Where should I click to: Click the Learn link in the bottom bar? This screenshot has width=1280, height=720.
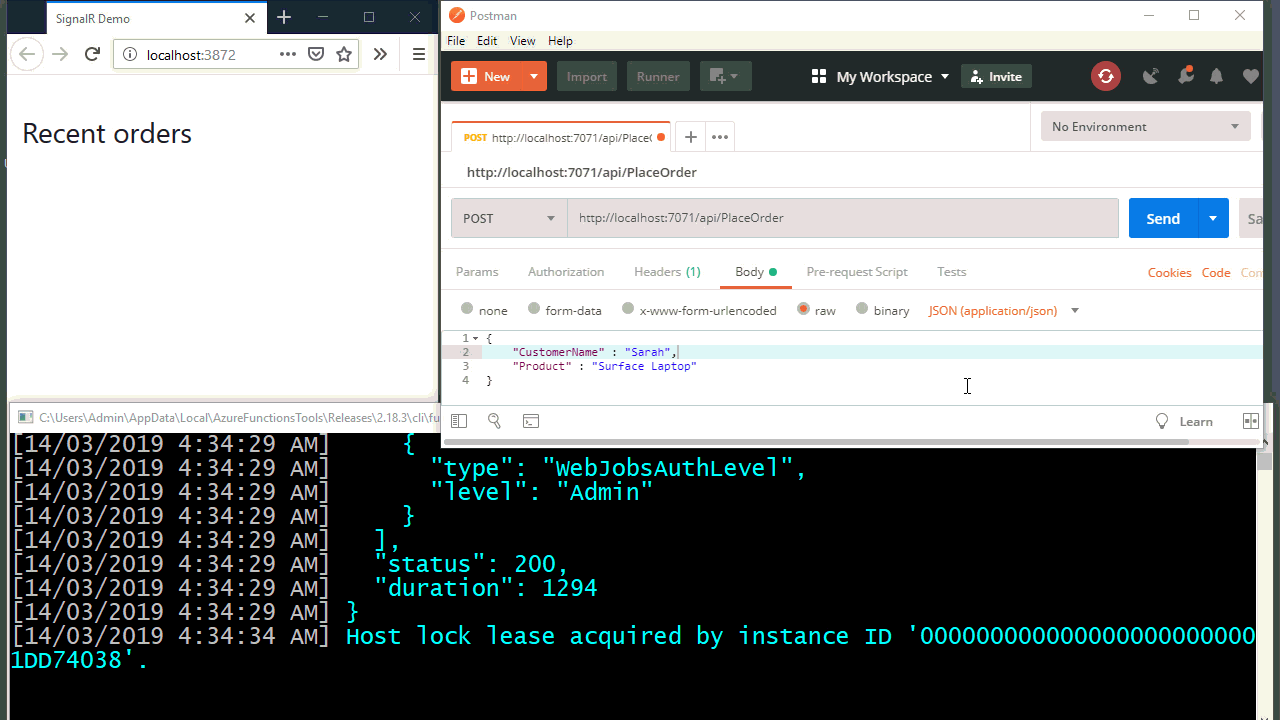click(1196, 420)
